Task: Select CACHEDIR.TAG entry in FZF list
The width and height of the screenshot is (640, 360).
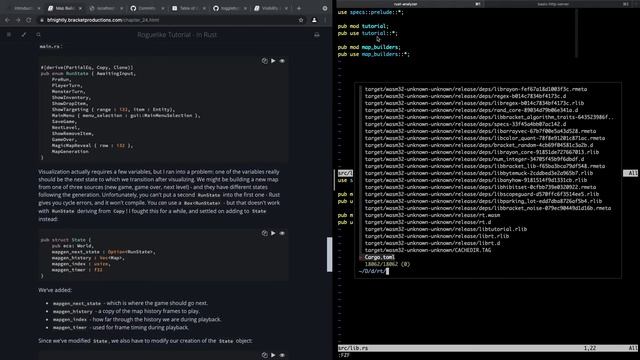Action: click(428, 250)
